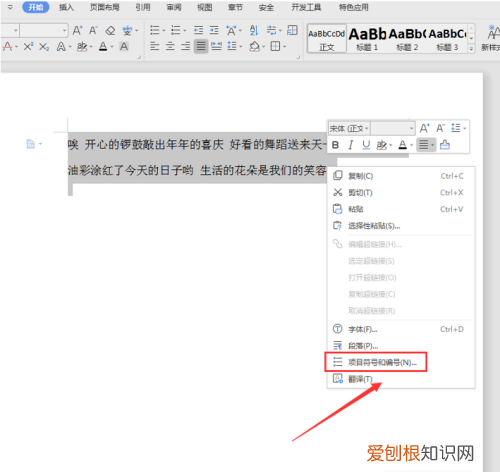
Task: Click the increase indent icon
Action: [214, 30]
